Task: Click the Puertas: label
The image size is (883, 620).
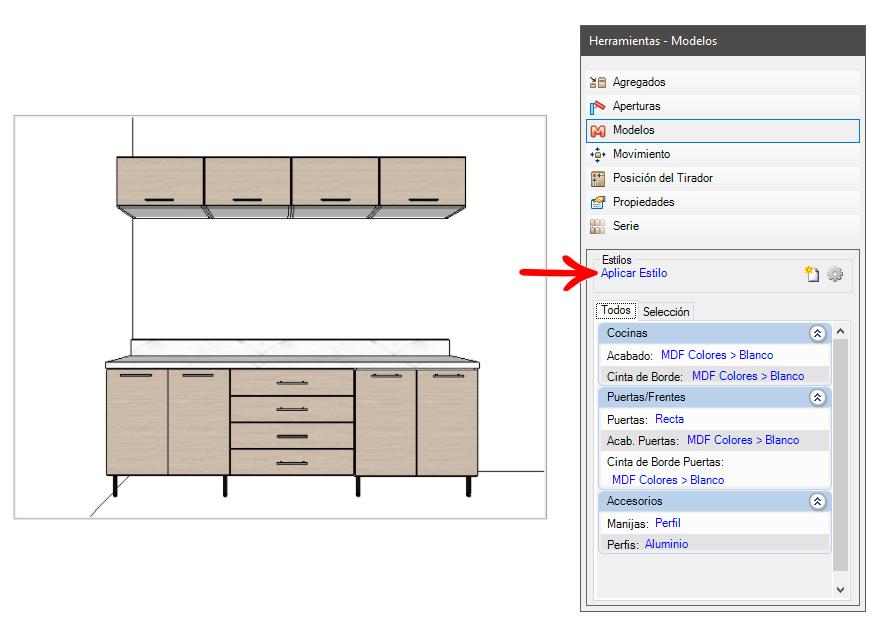Action: pos(627,420)
